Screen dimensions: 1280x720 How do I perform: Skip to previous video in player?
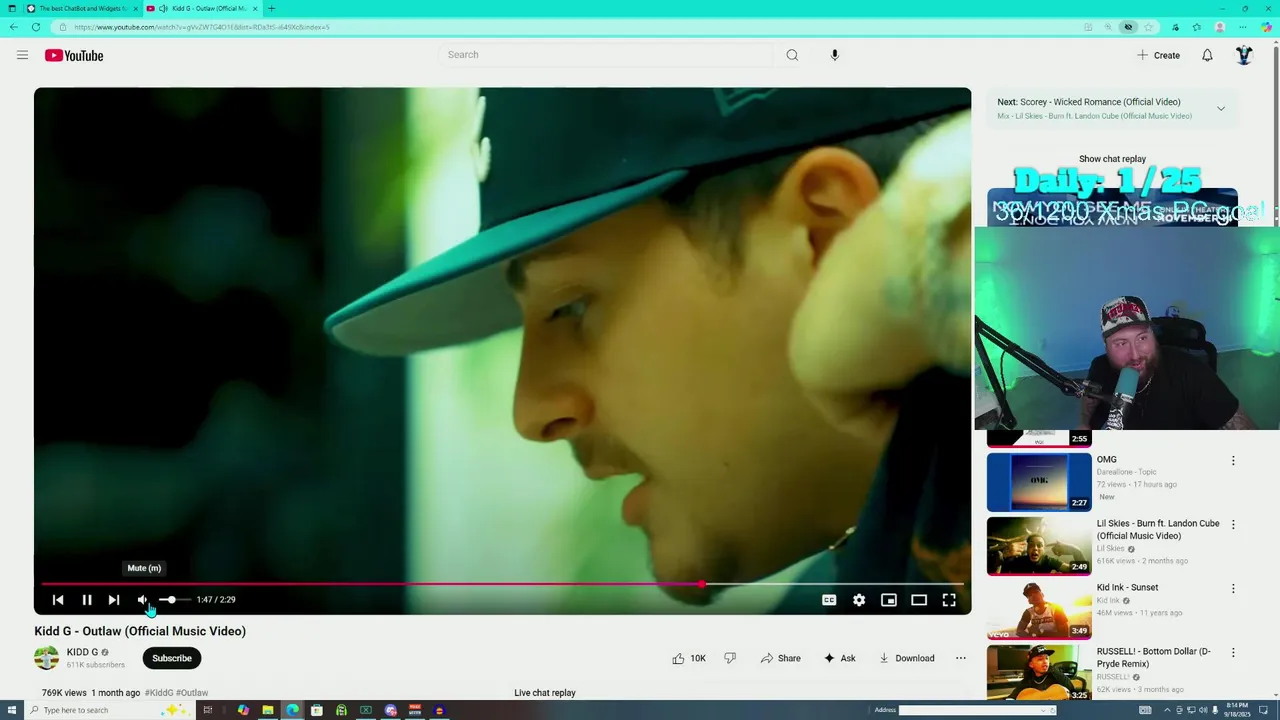coord(58,600)
